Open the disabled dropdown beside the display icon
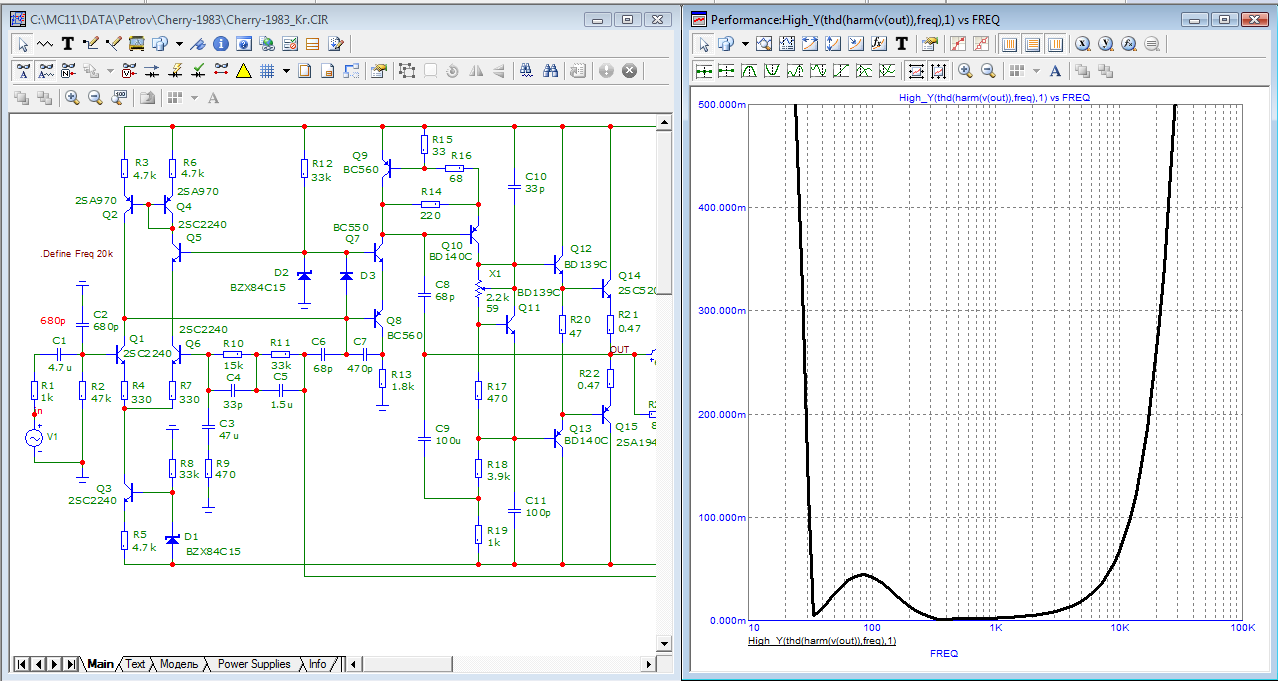Image resolution: width=1278 pixels, height=681 pixels. 110,71
